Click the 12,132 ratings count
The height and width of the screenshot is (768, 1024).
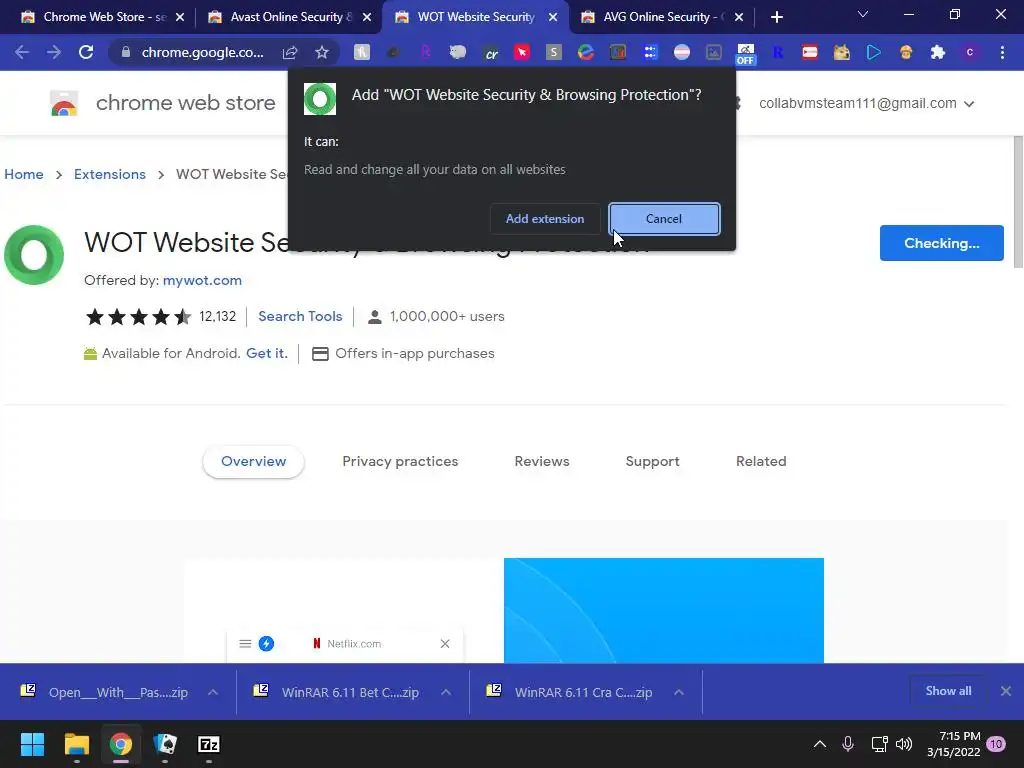click(217, 316)
